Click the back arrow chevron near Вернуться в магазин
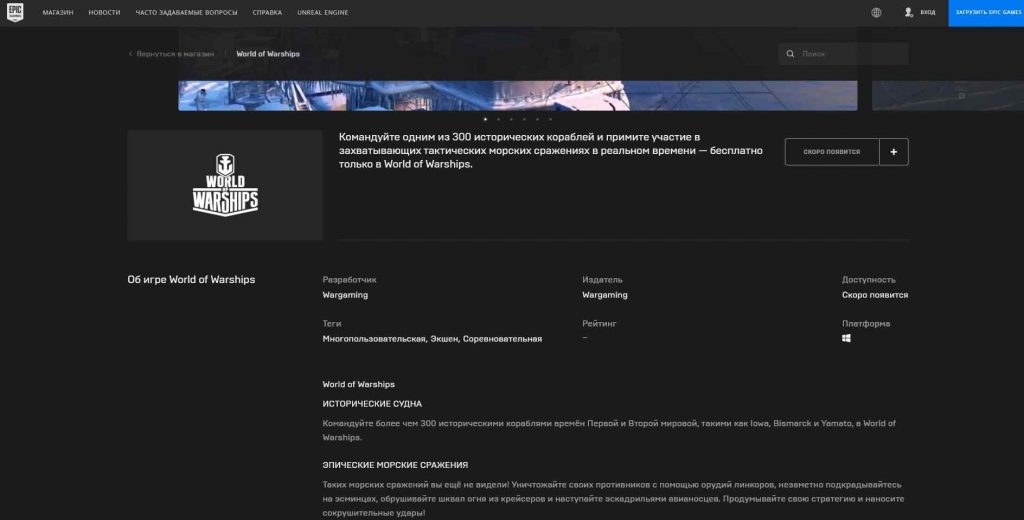Image resolution: width=1024 pixels, height=520 pixels. 130,54
